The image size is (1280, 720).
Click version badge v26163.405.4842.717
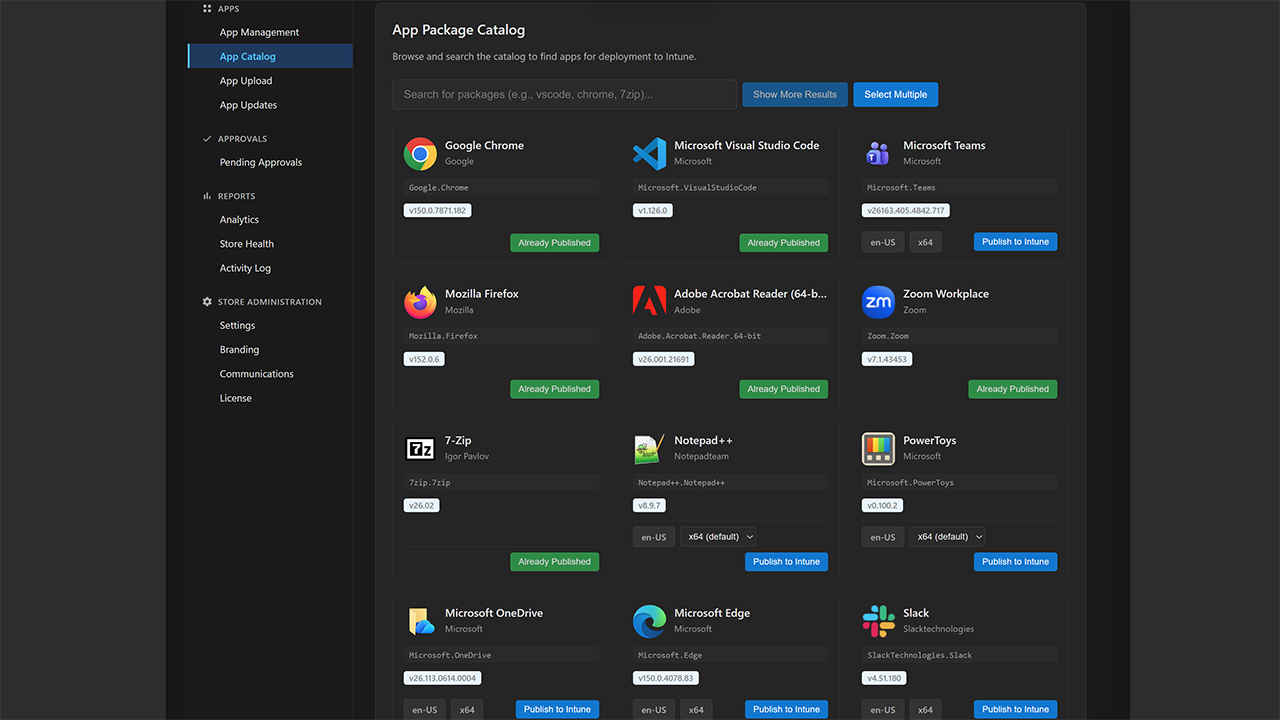[906, 210]
